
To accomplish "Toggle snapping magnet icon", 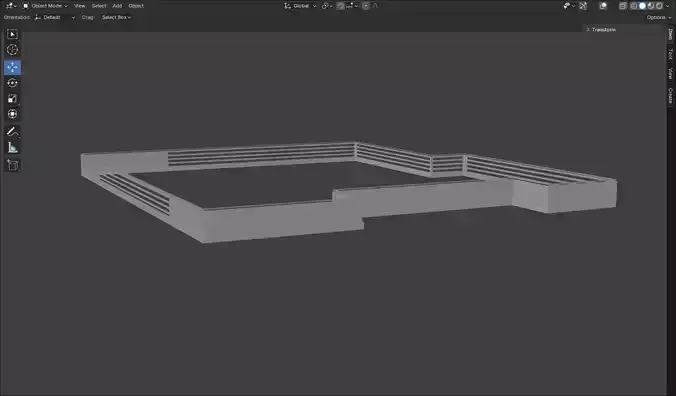I will [340, 6].
